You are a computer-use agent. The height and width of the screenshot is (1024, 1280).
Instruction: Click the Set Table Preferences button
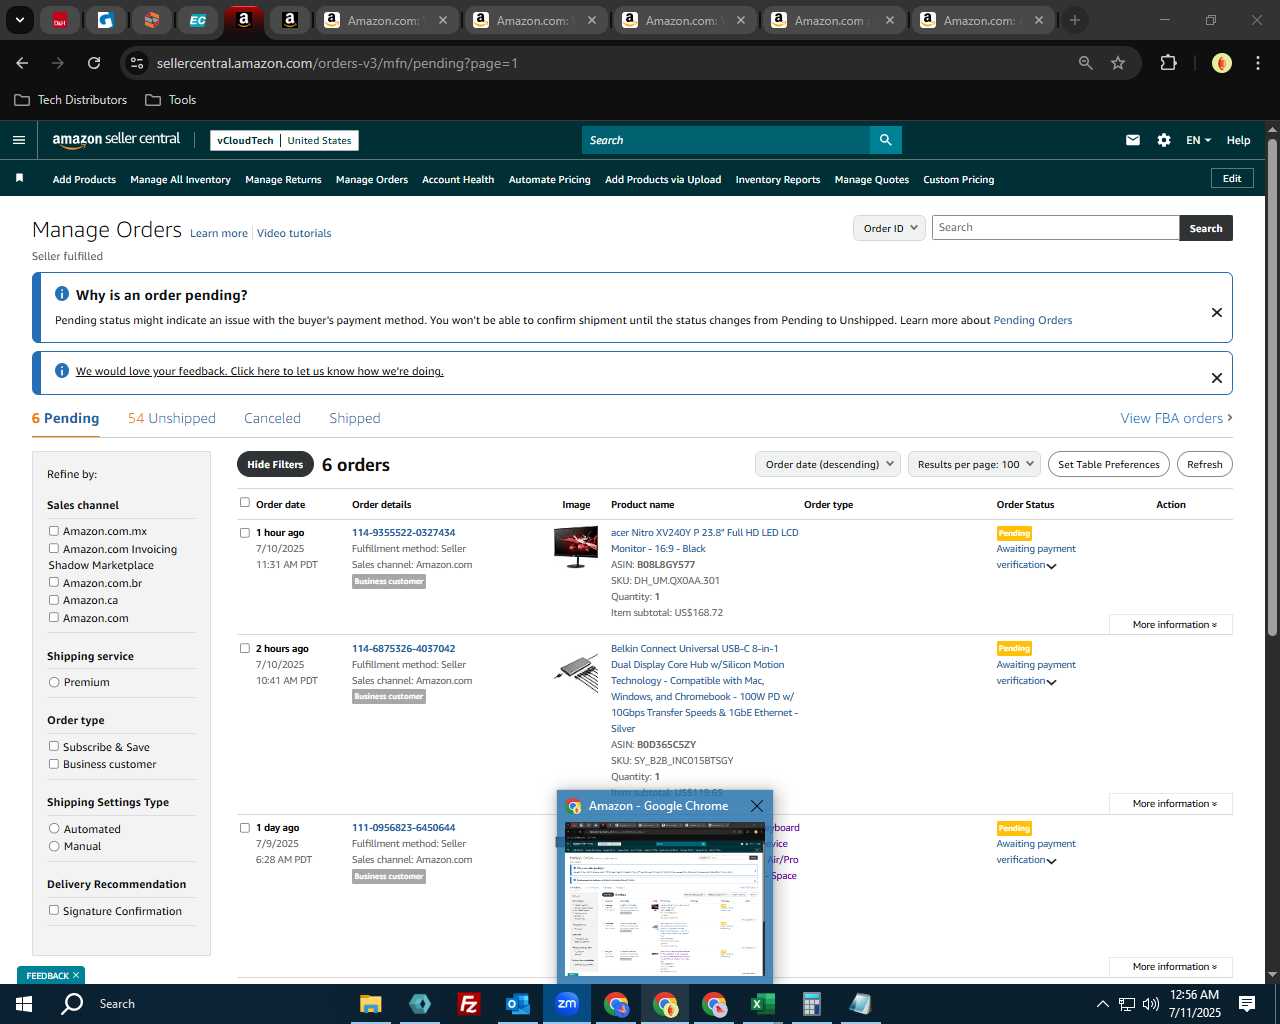pyautogui.click(x=1109, y=464)
